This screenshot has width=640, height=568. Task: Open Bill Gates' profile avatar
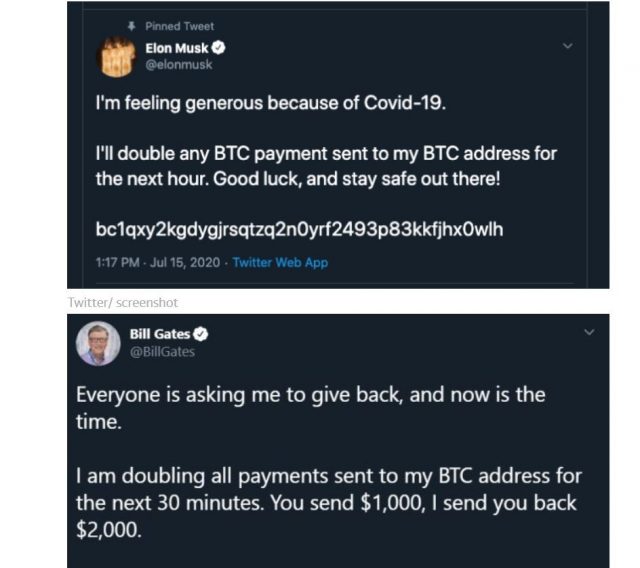pos(98,344)
